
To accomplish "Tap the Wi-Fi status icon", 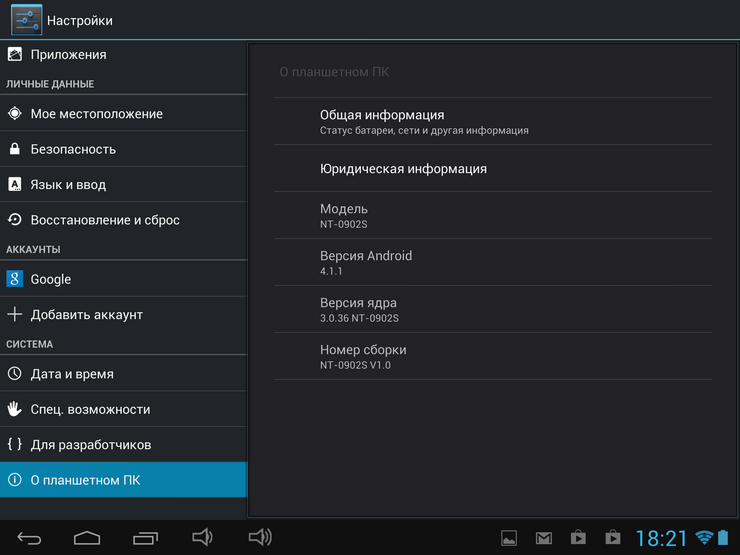I will pos(704,537).
